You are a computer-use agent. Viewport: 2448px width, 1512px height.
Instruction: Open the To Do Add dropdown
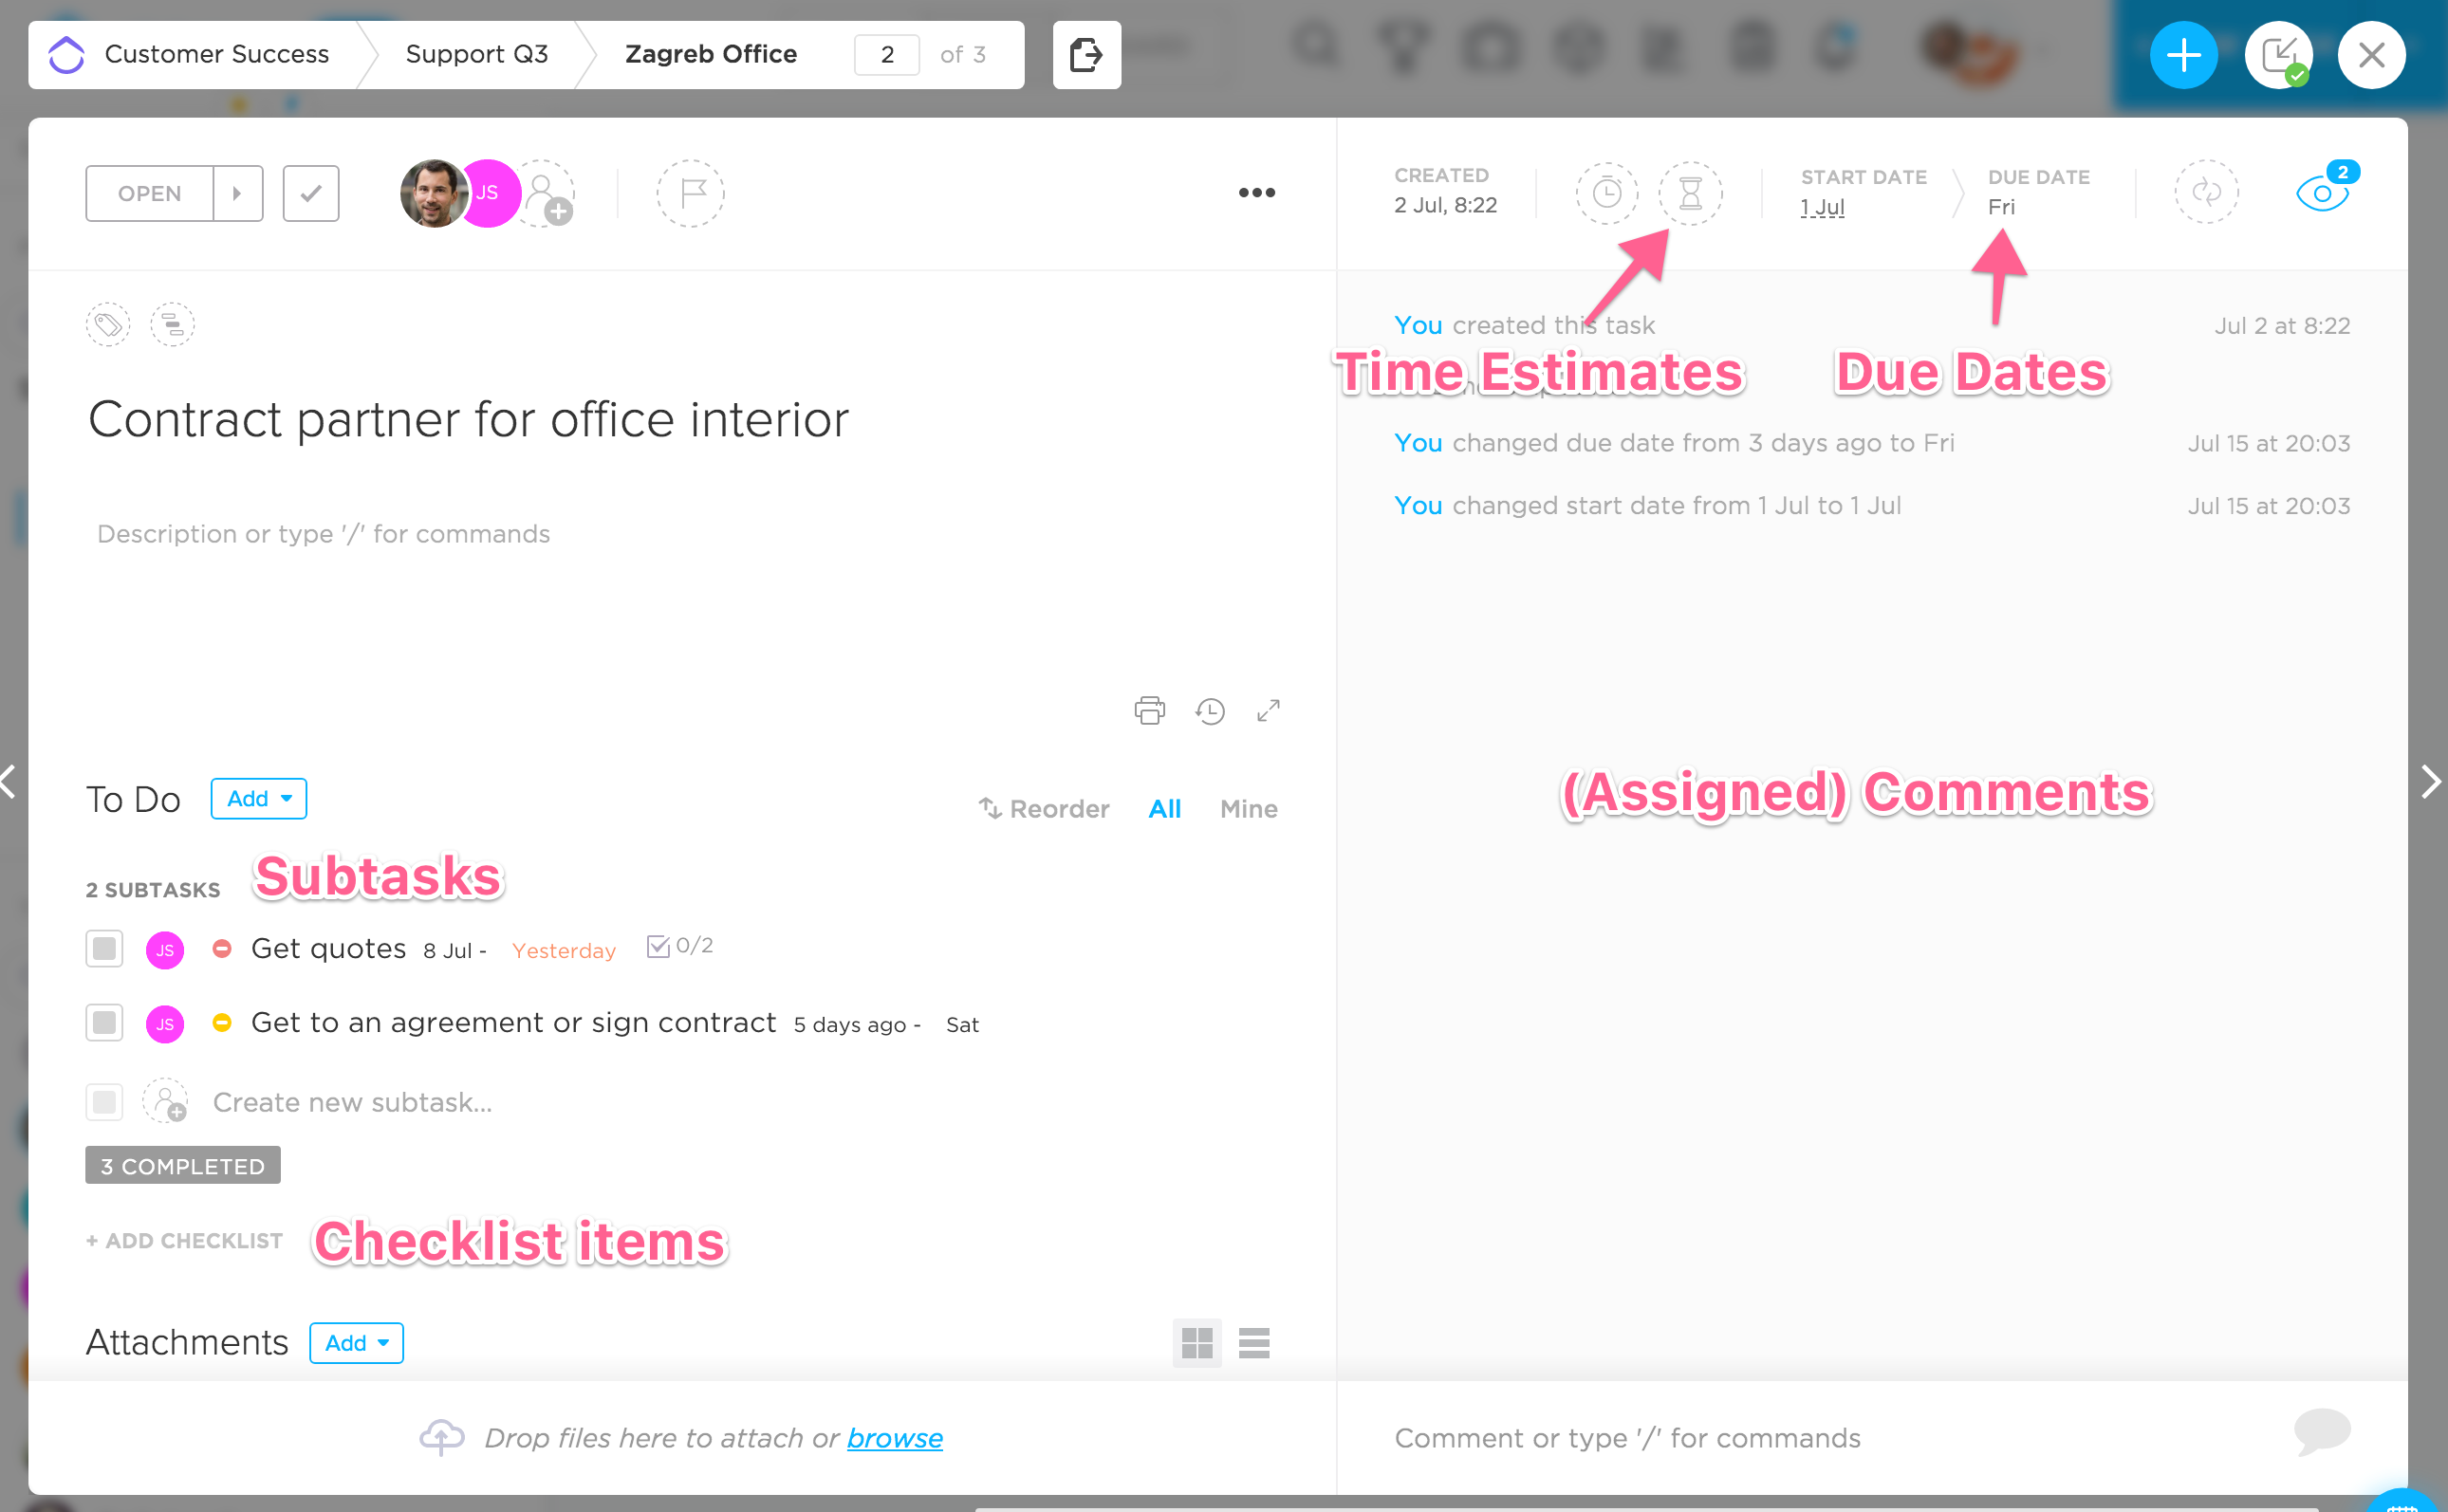(x=258, y=799)
